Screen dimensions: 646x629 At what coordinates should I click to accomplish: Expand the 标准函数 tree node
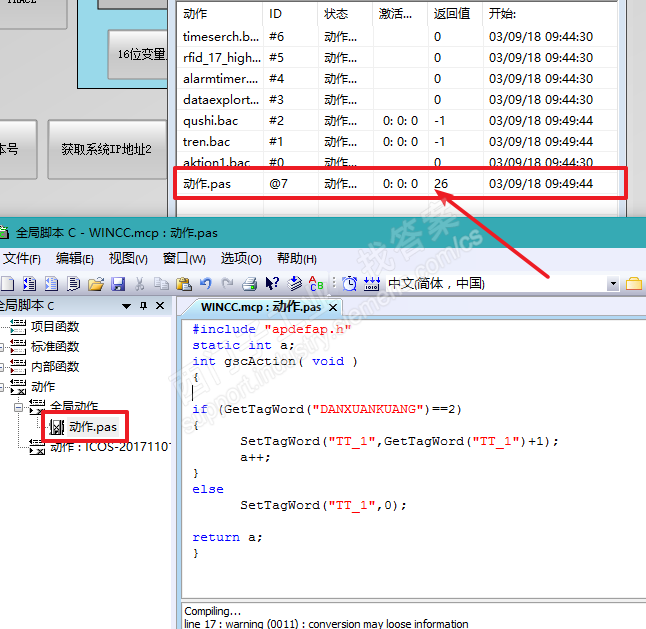pyautogui.click(x=2, y=347)
